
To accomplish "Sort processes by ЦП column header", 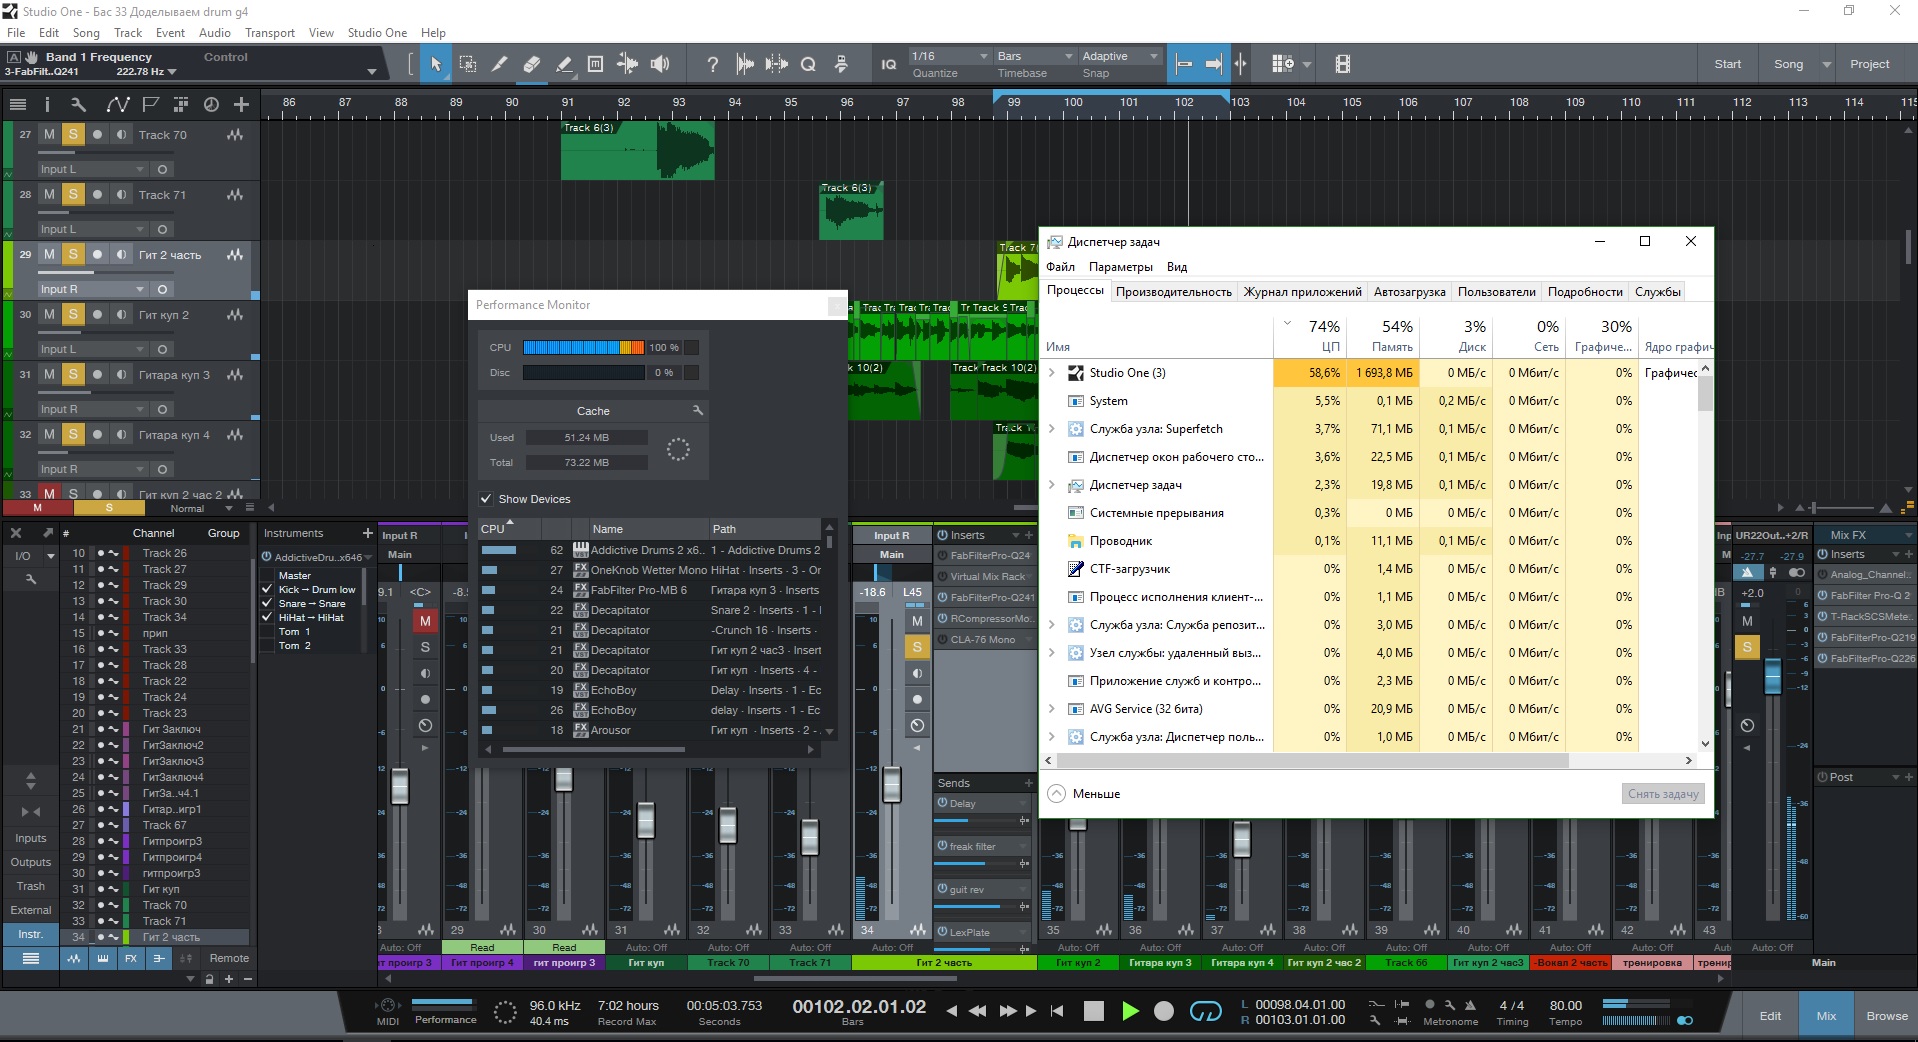I will pos(1309,336).
